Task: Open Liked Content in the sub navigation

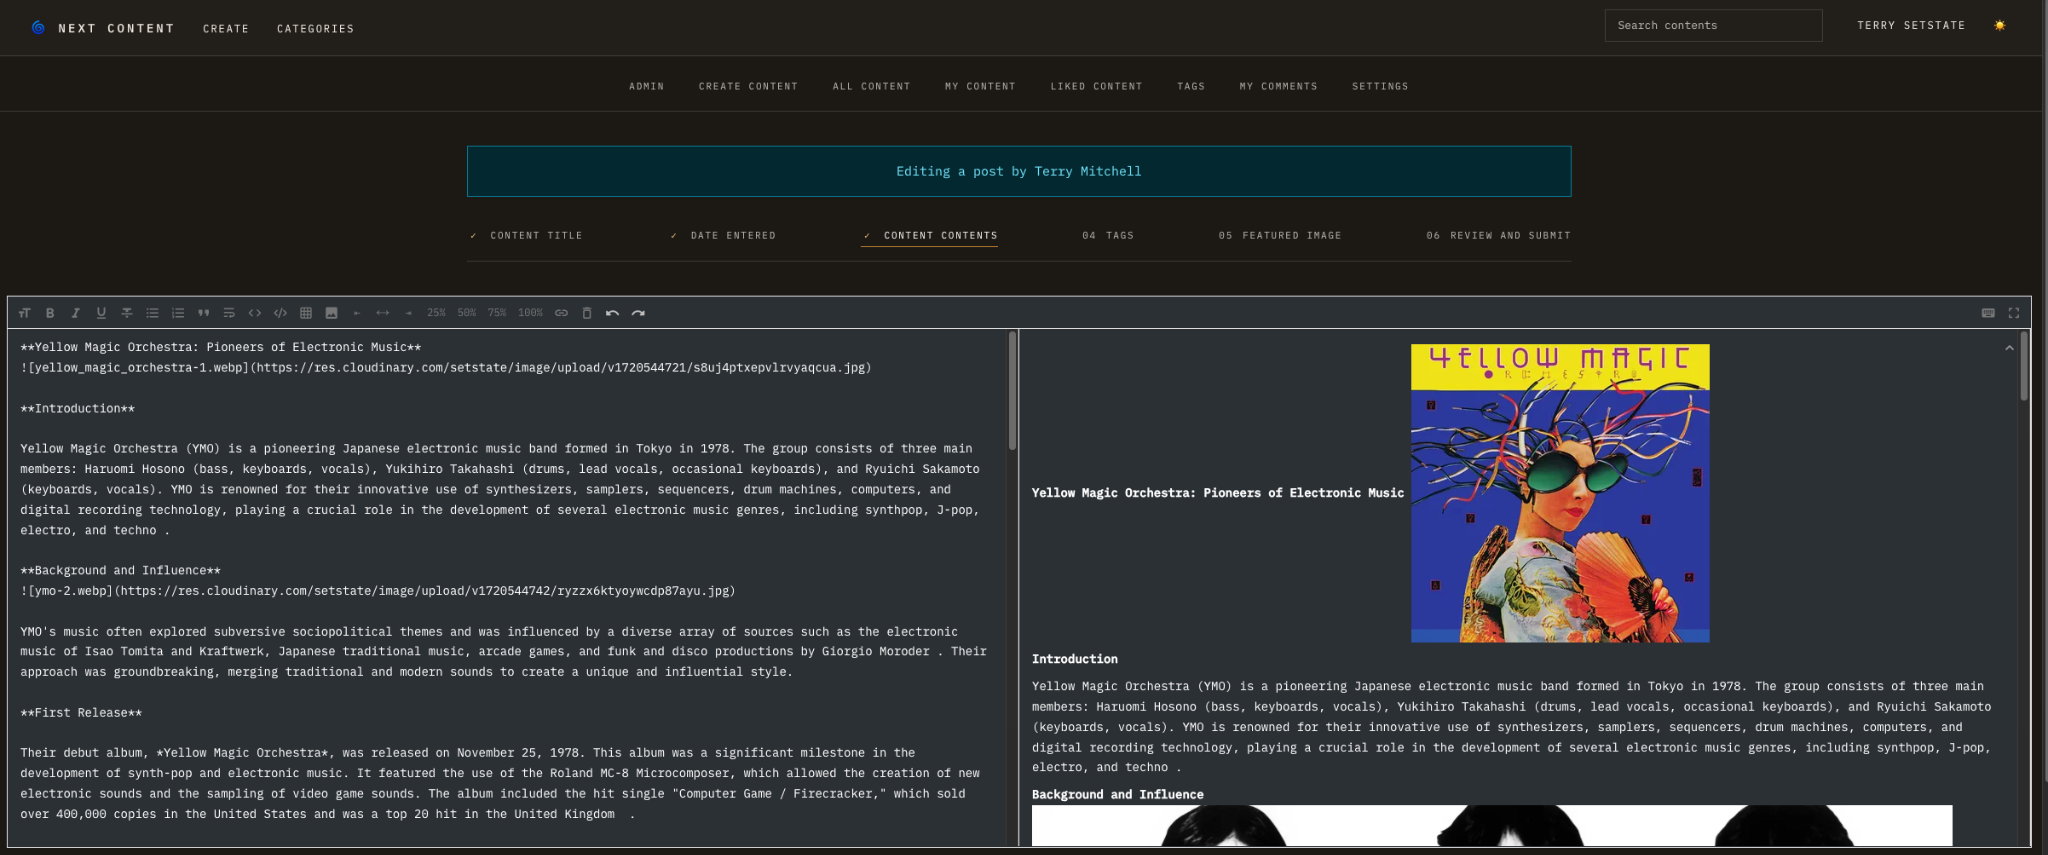Action: coord(1096,87)
